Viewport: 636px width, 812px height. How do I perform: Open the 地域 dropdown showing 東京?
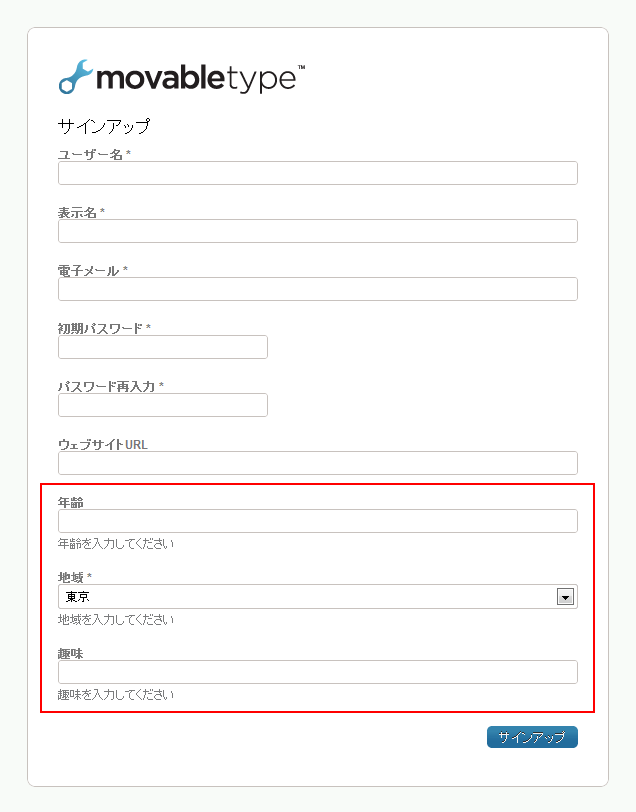click(x=317, y=597)
